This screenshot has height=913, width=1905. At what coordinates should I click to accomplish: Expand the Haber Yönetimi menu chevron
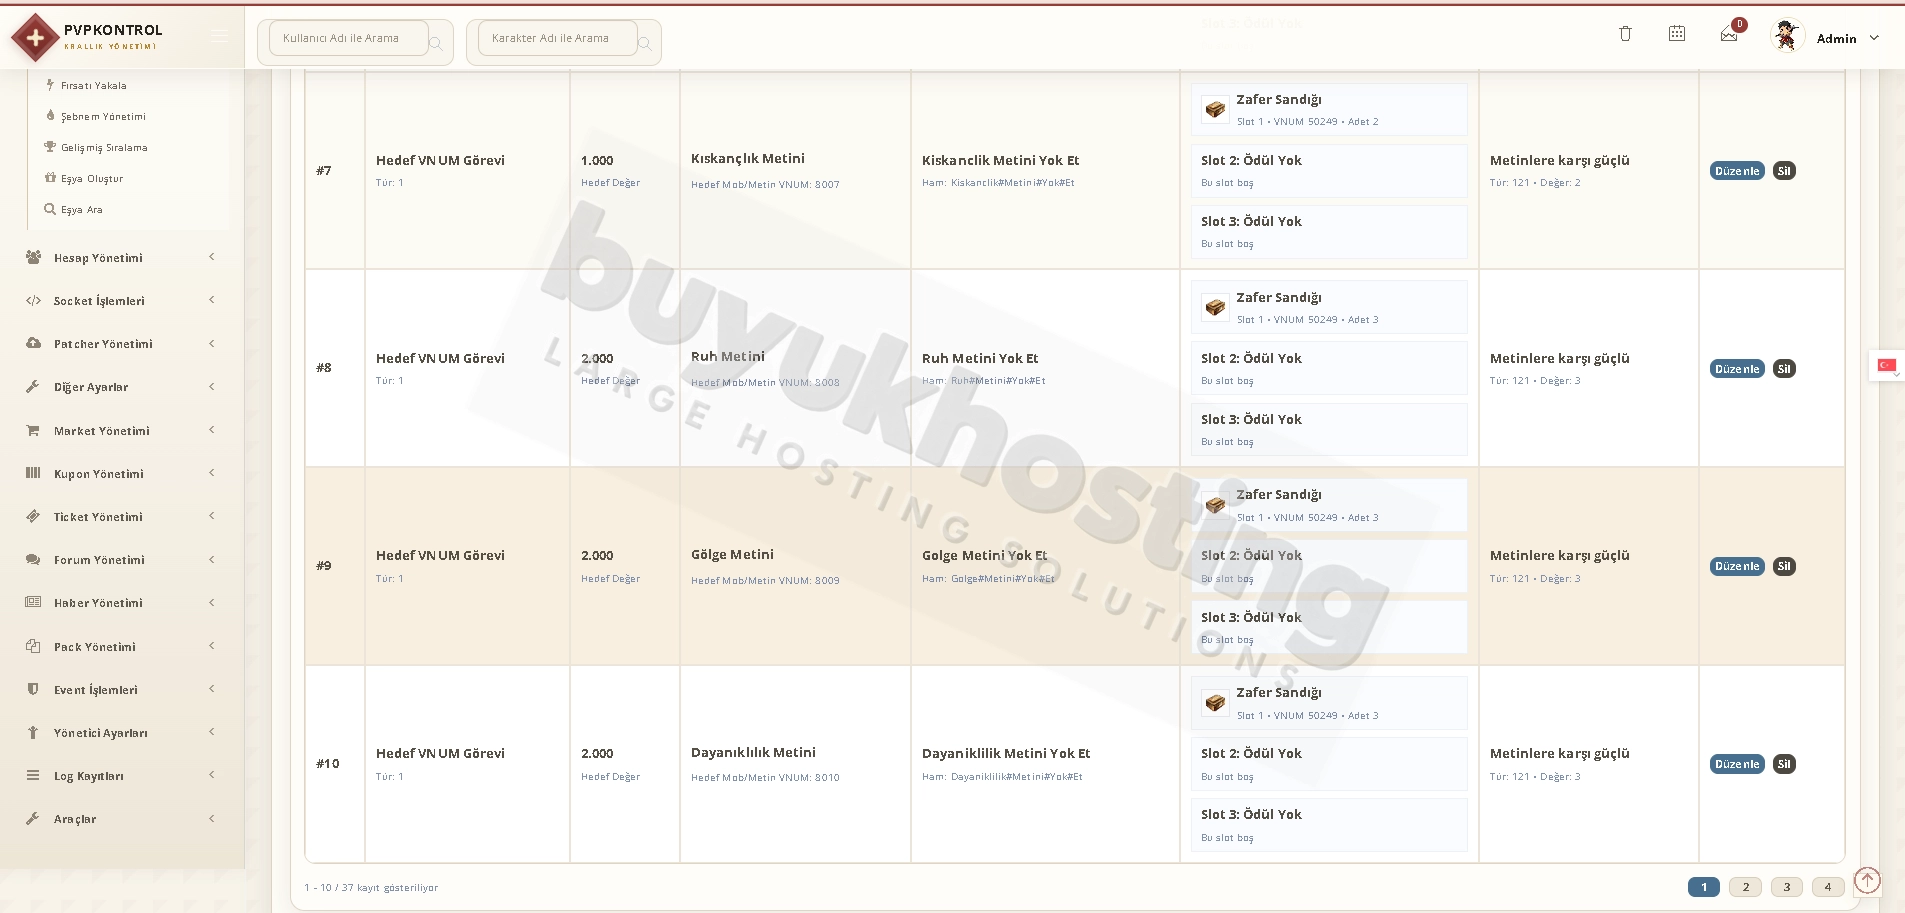coord(212,602)
